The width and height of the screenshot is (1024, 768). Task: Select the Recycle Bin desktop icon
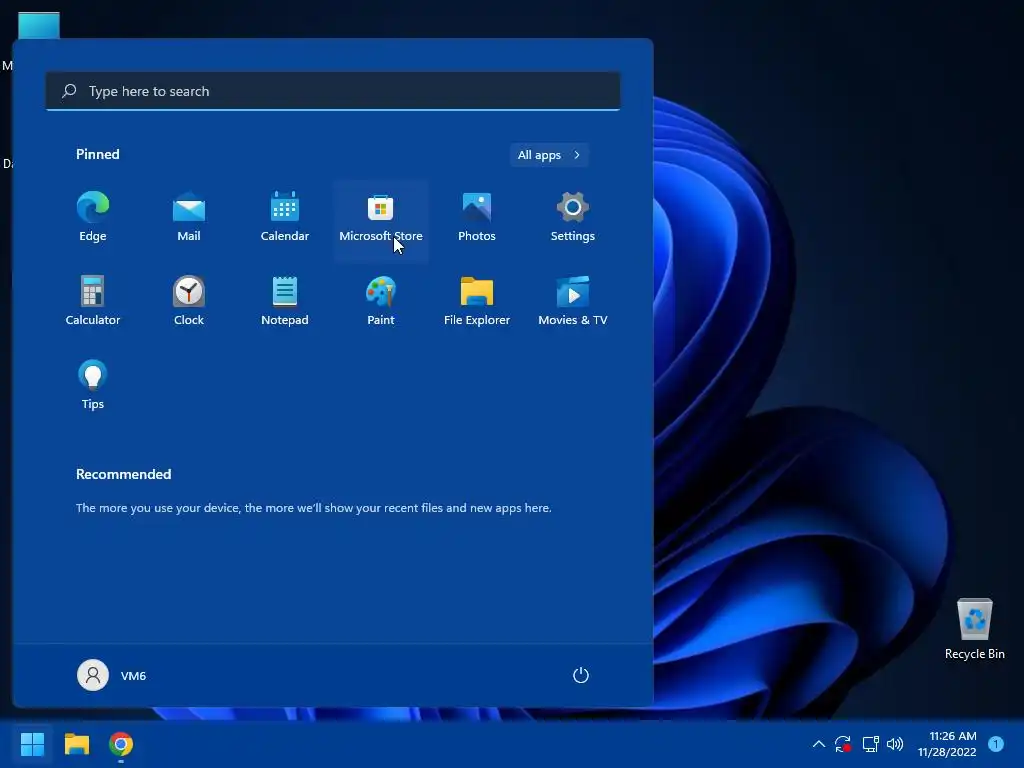pos(974,629)
